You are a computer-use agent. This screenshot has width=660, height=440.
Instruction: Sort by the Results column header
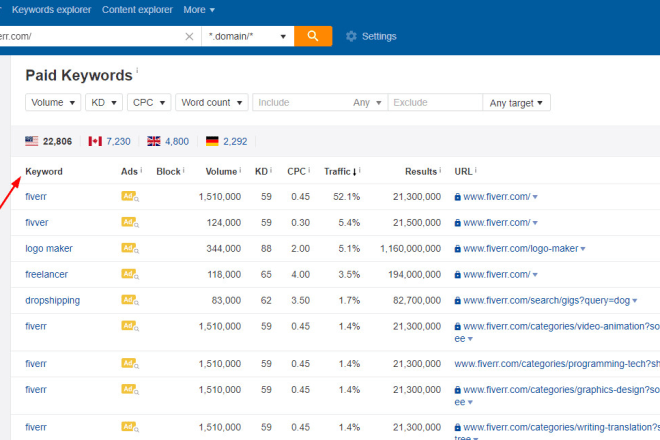coord(421,172)
